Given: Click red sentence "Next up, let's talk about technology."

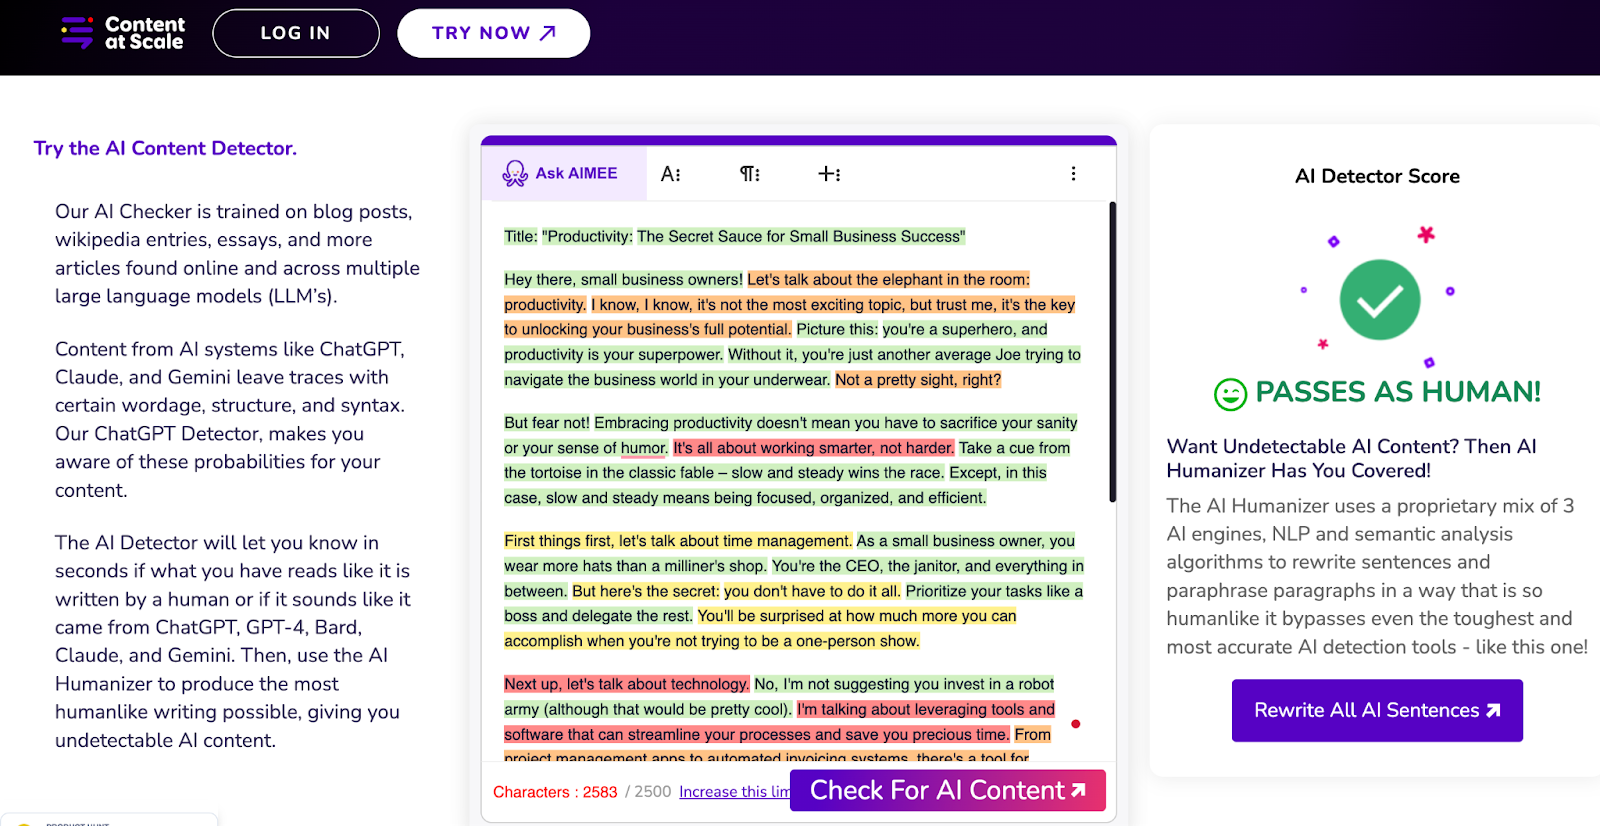Looking at the screenshot, I should coord(626,684).
